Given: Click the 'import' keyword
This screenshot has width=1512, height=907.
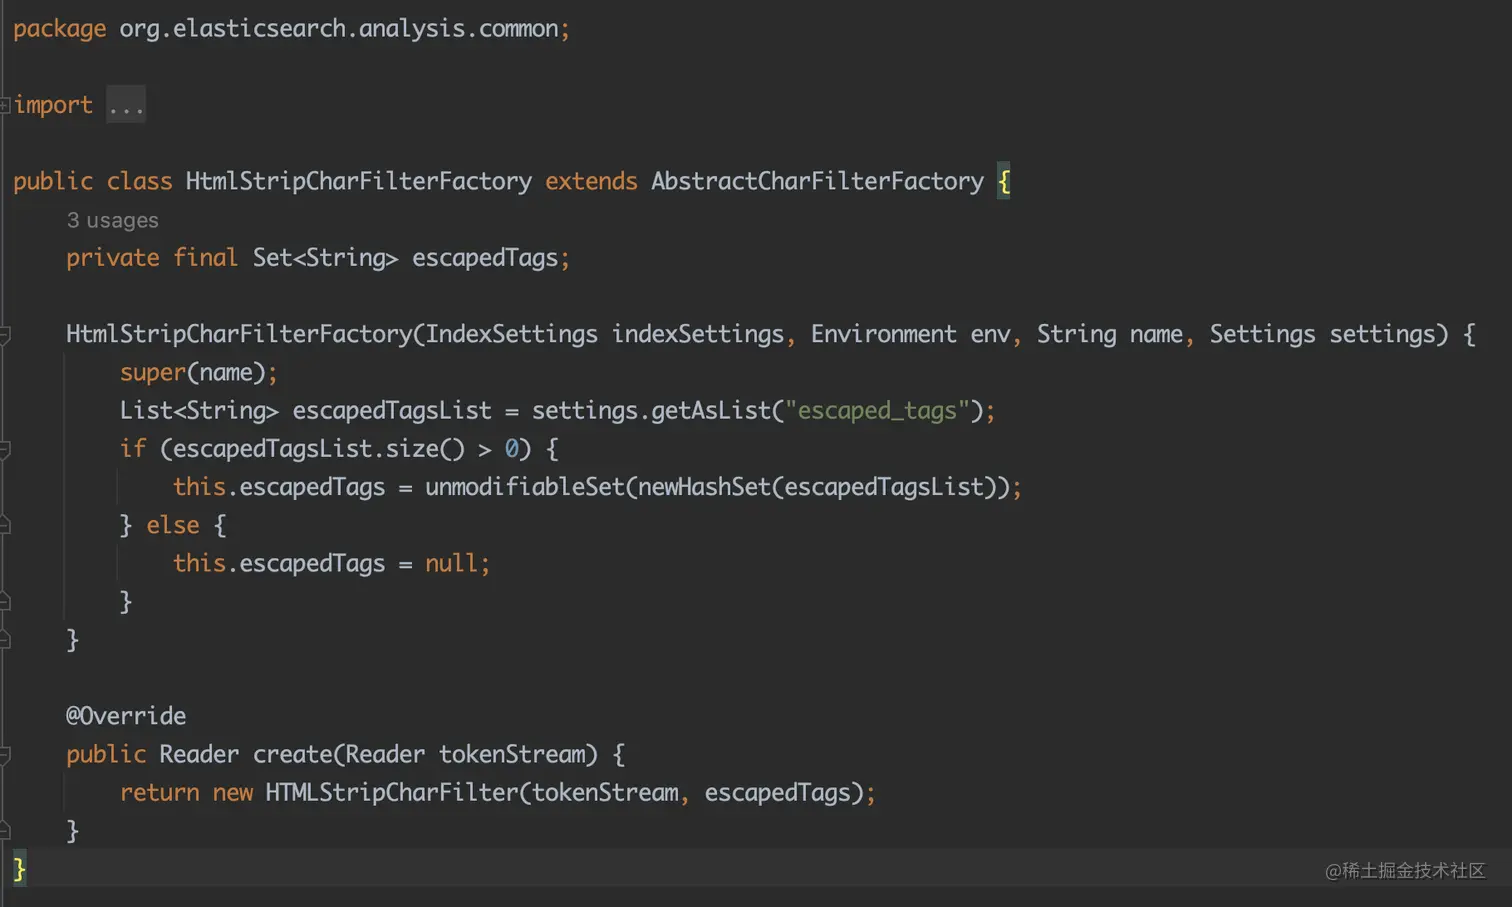Looking at the screenshot, I should click(53, 105).
